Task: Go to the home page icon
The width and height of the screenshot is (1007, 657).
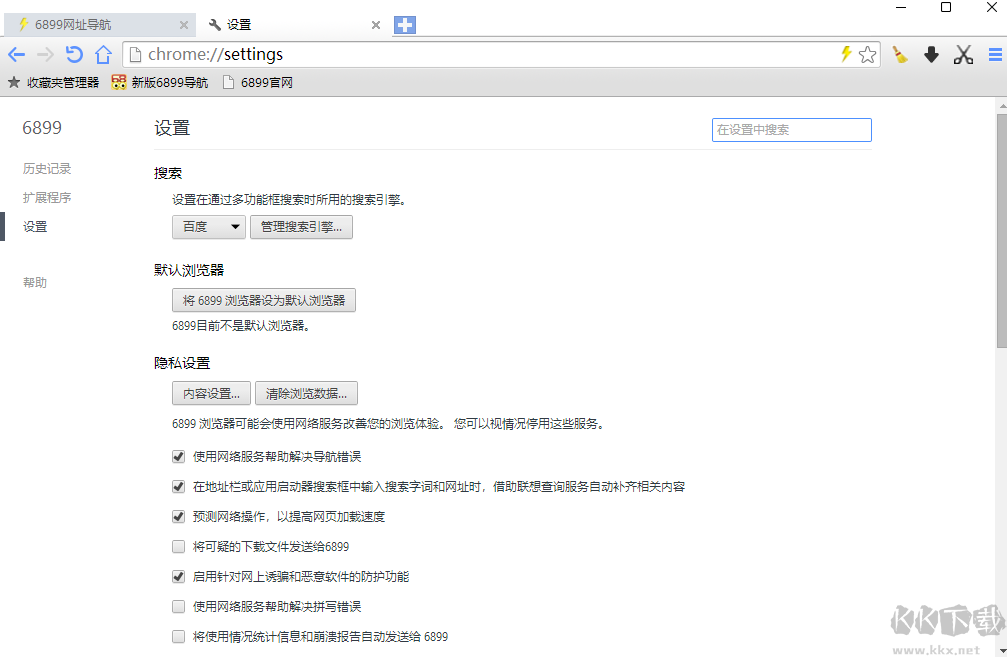Action: 103,55
